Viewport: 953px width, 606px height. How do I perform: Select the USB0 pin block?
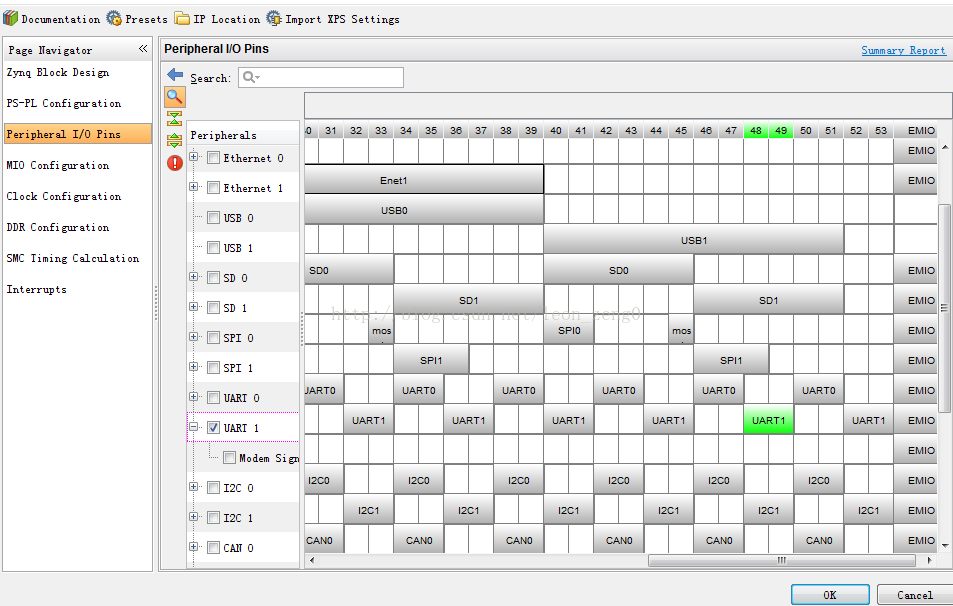424,210
